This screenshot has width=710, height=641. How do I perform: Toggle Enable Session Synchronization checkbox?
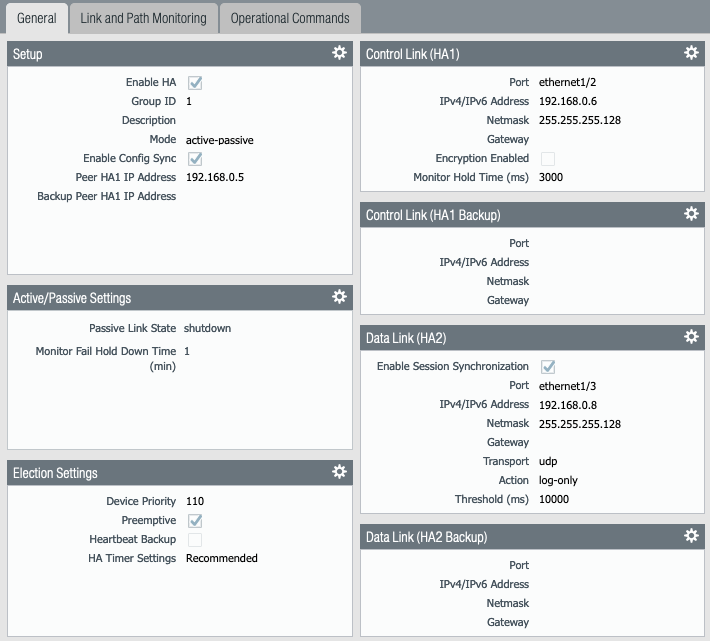[547, 367]
